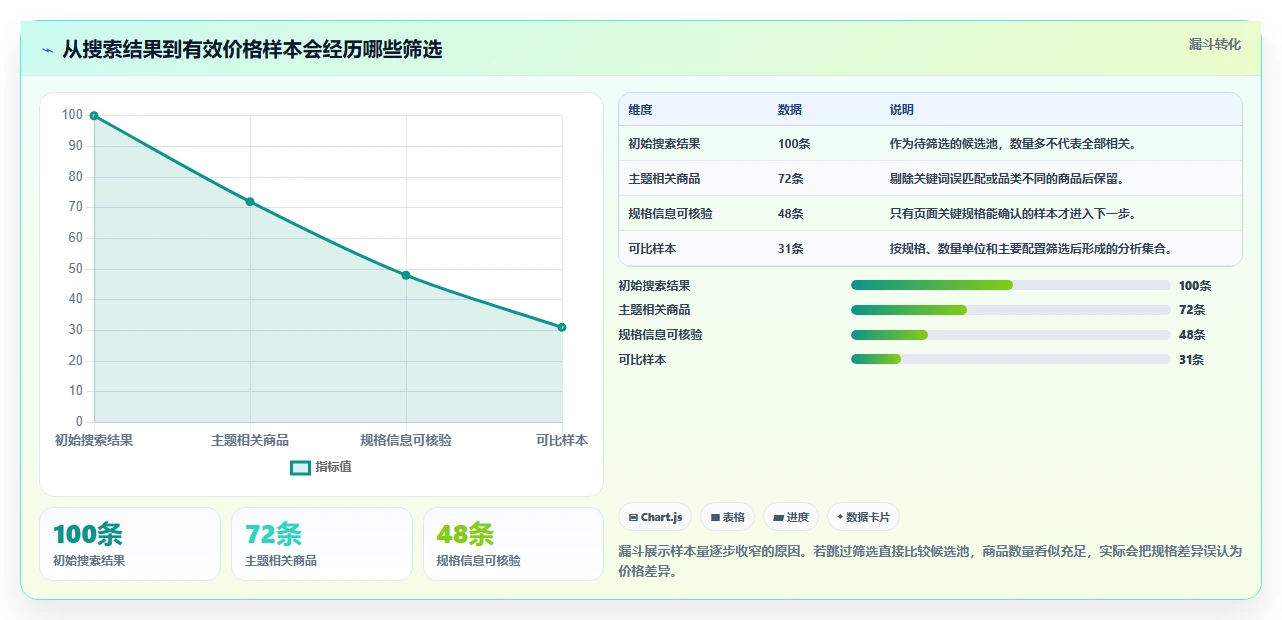Click the 进度 chip
Viewport: 1282px width, 620px height.
[790, 517]
